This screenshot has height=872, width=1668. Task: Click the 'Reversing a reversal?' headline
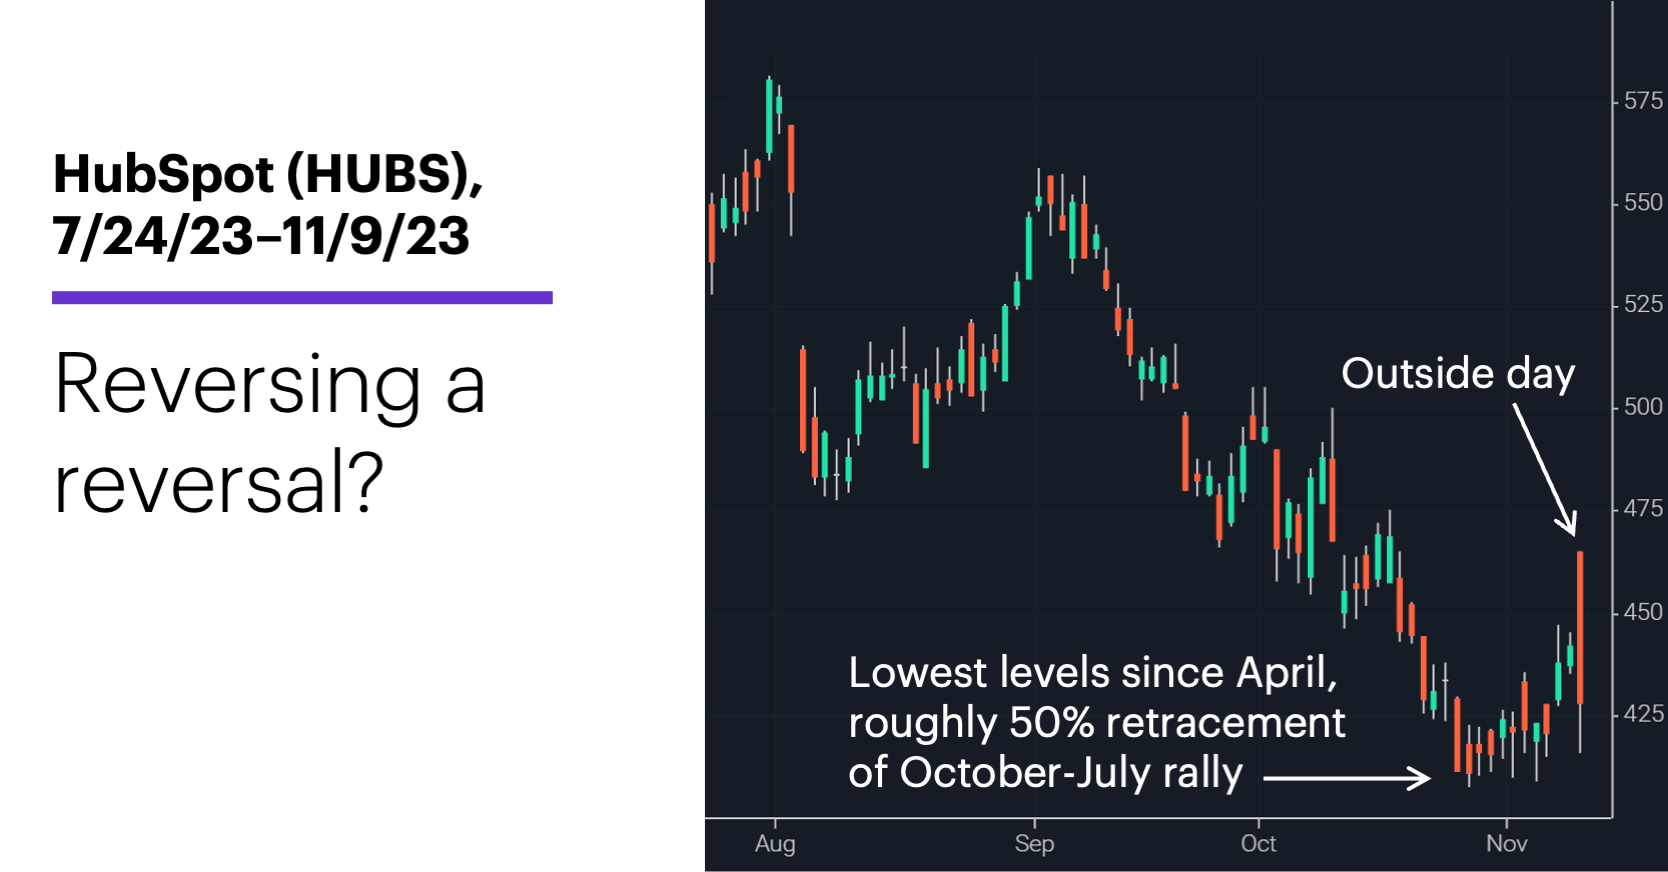[270, 432]
